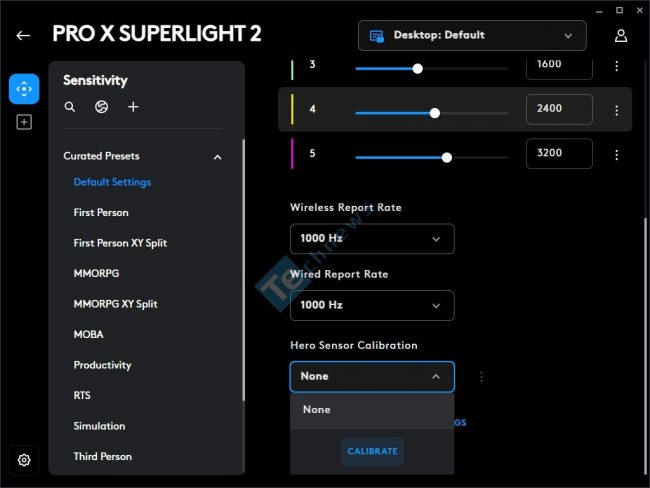Maximize the G HUB window
The height and width of the screenshot is (488, 650).
pos(619,10)
